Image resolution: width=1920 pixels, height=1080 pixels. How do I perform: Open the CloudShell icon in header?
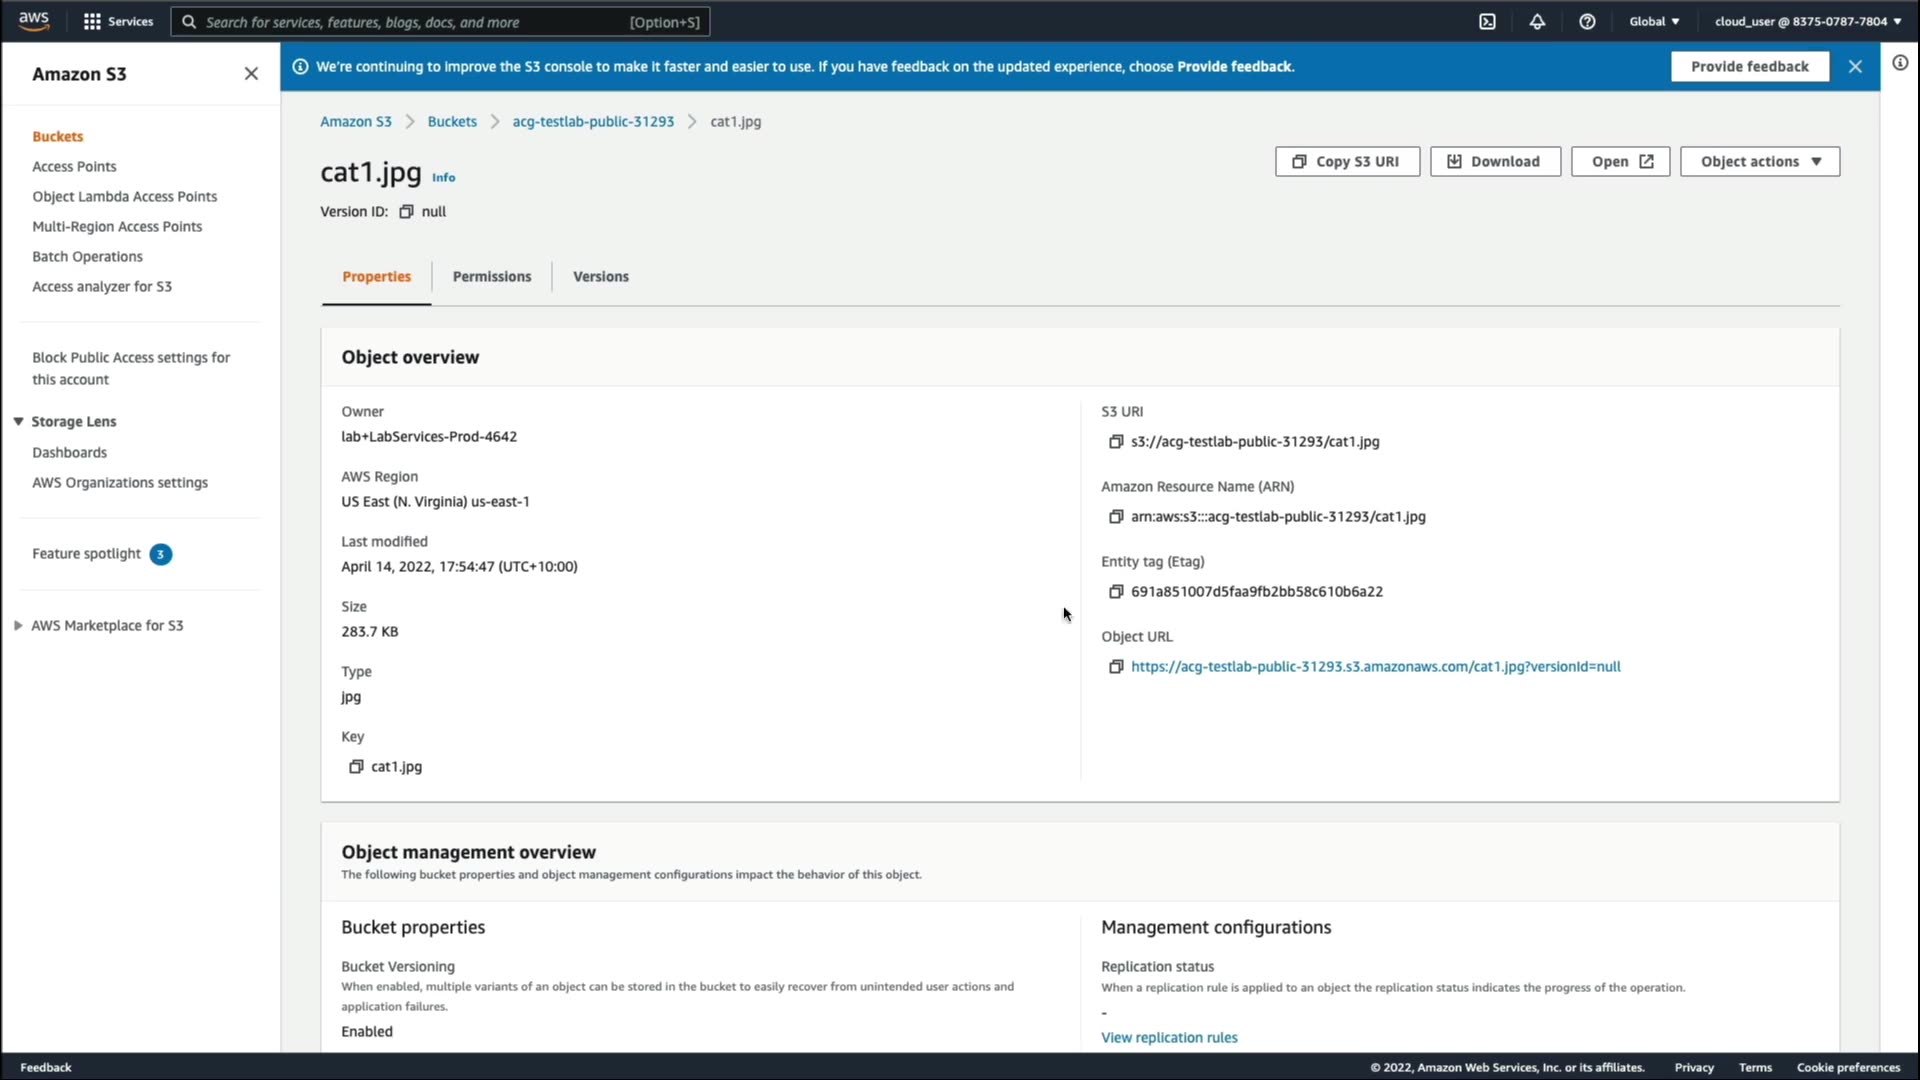1487,21
